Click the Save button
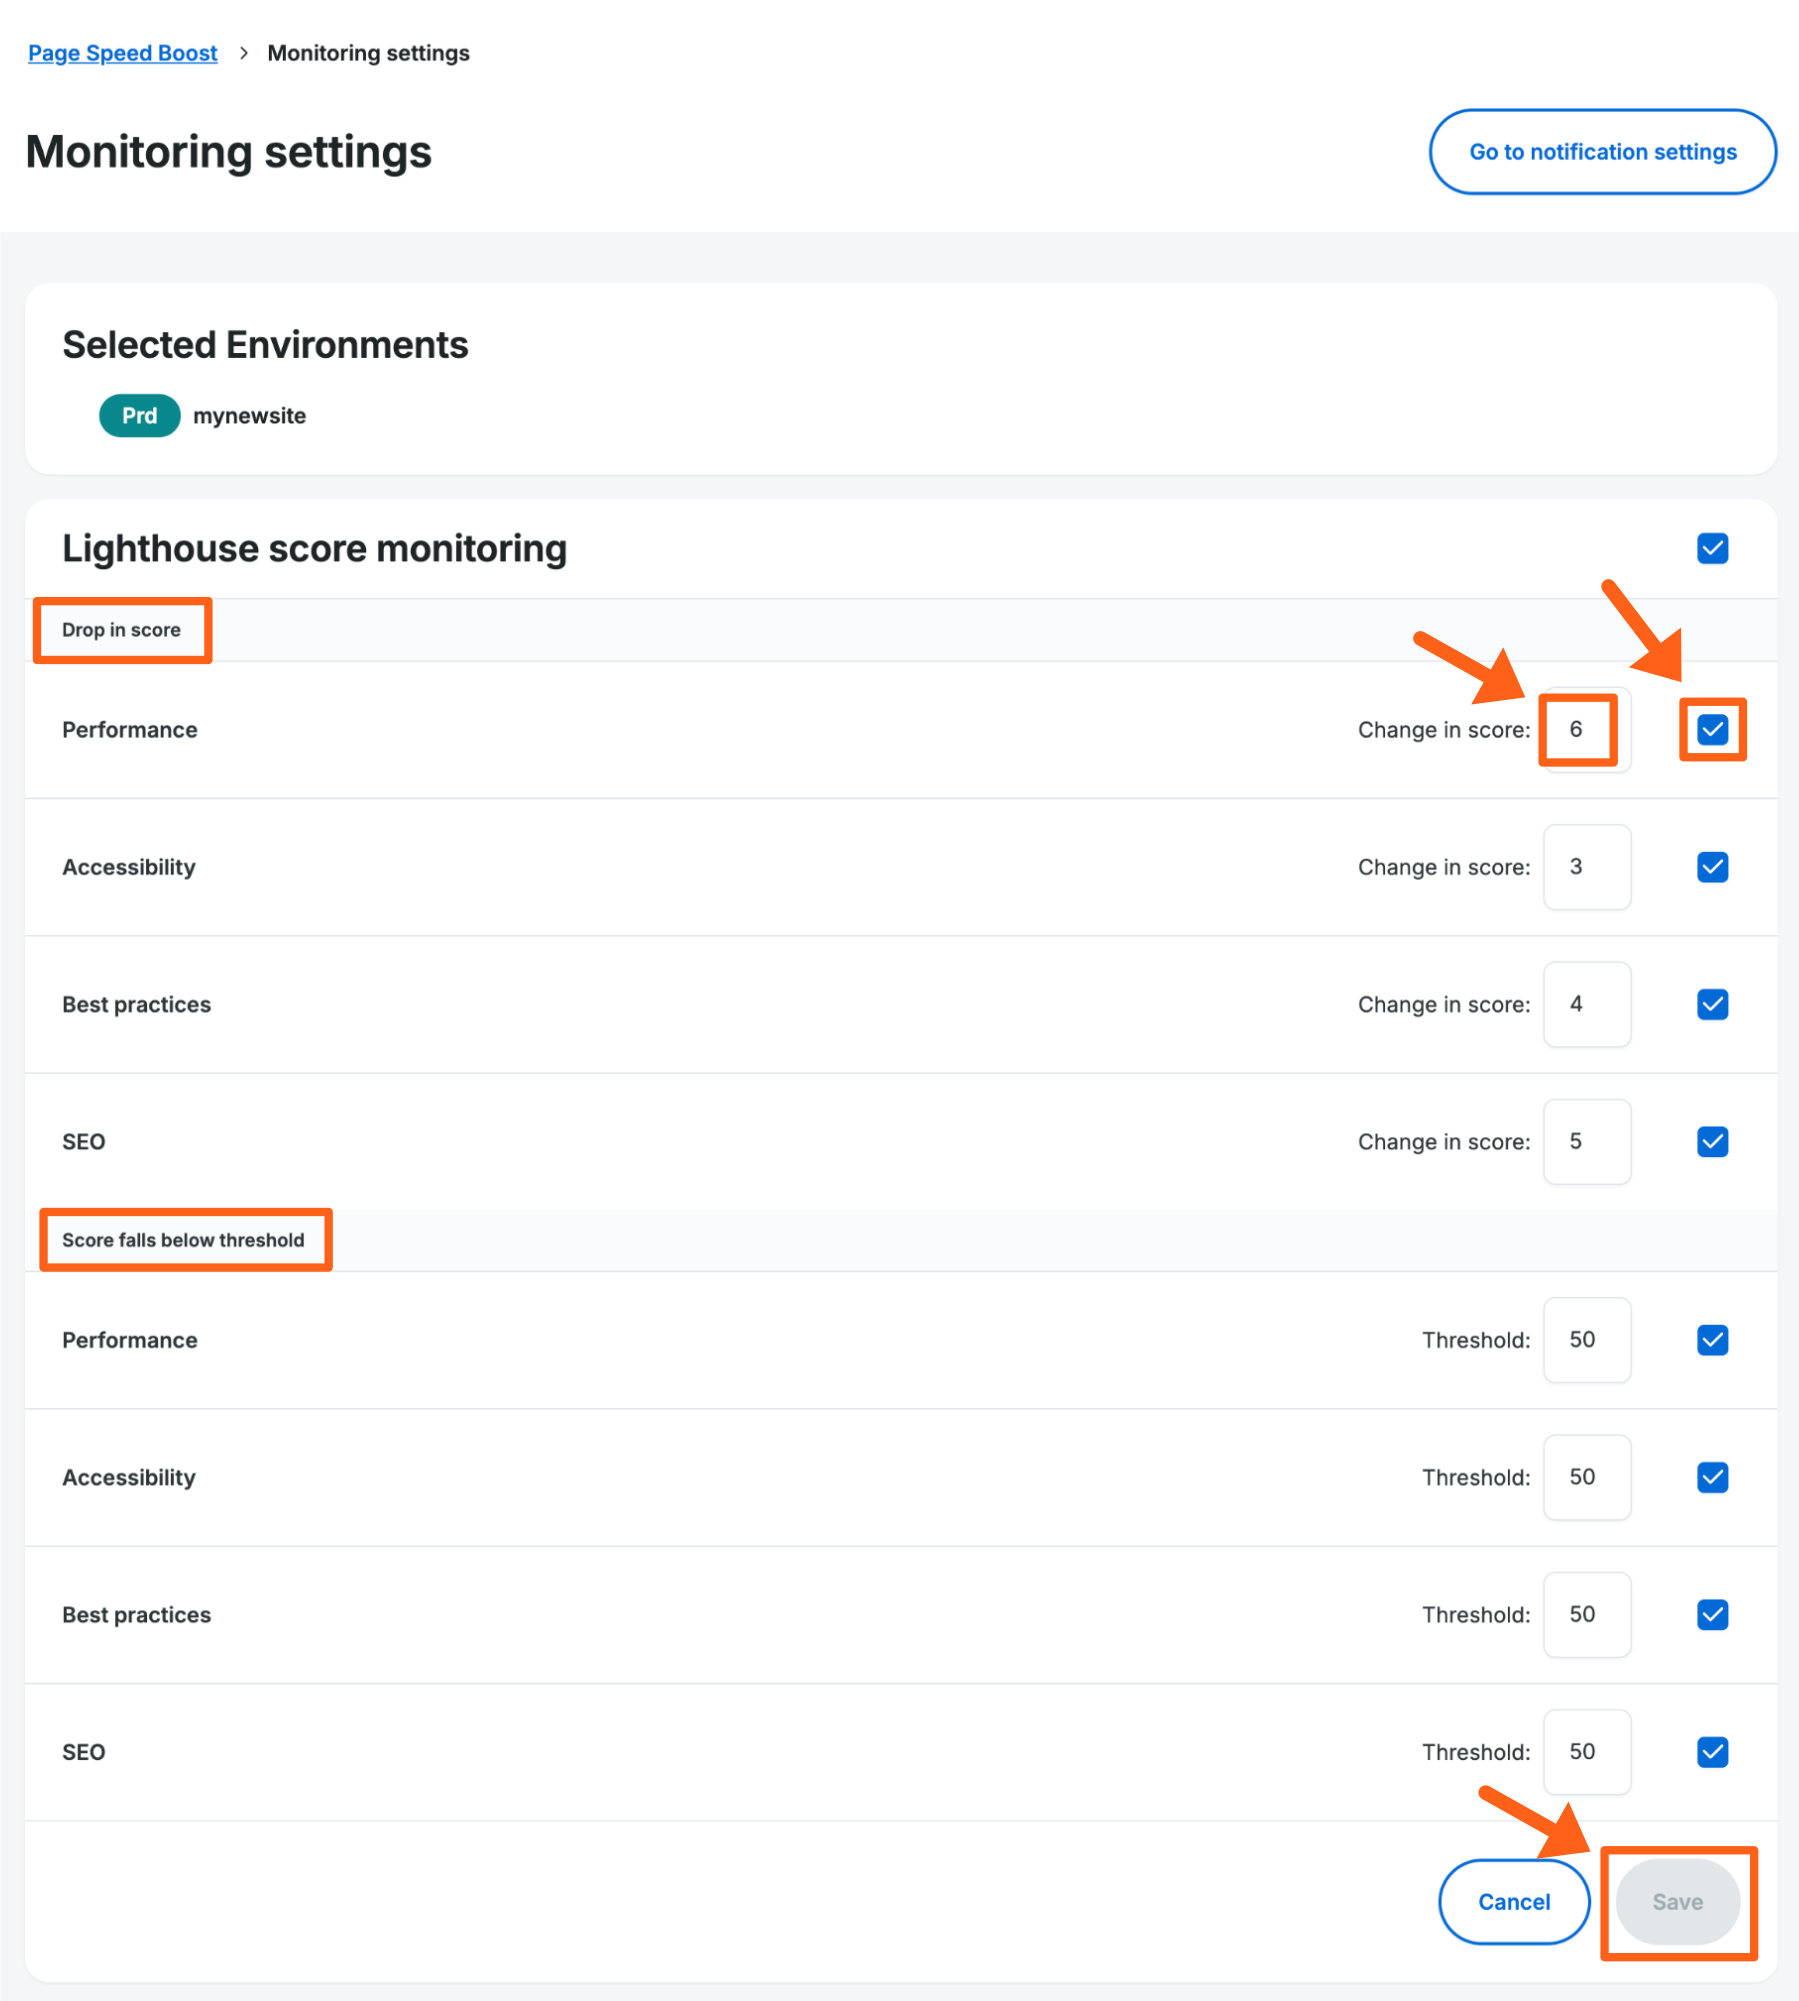The height and width of the screenshot is (2001, 1799). point(1678,1902)
